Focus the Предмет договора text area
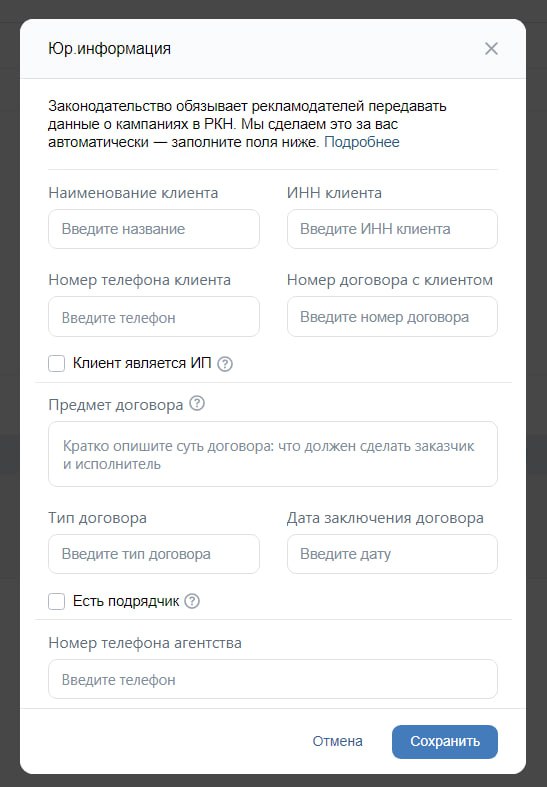Screen dimensions: 547x787 pyautogui.click(x=272, y=454)
